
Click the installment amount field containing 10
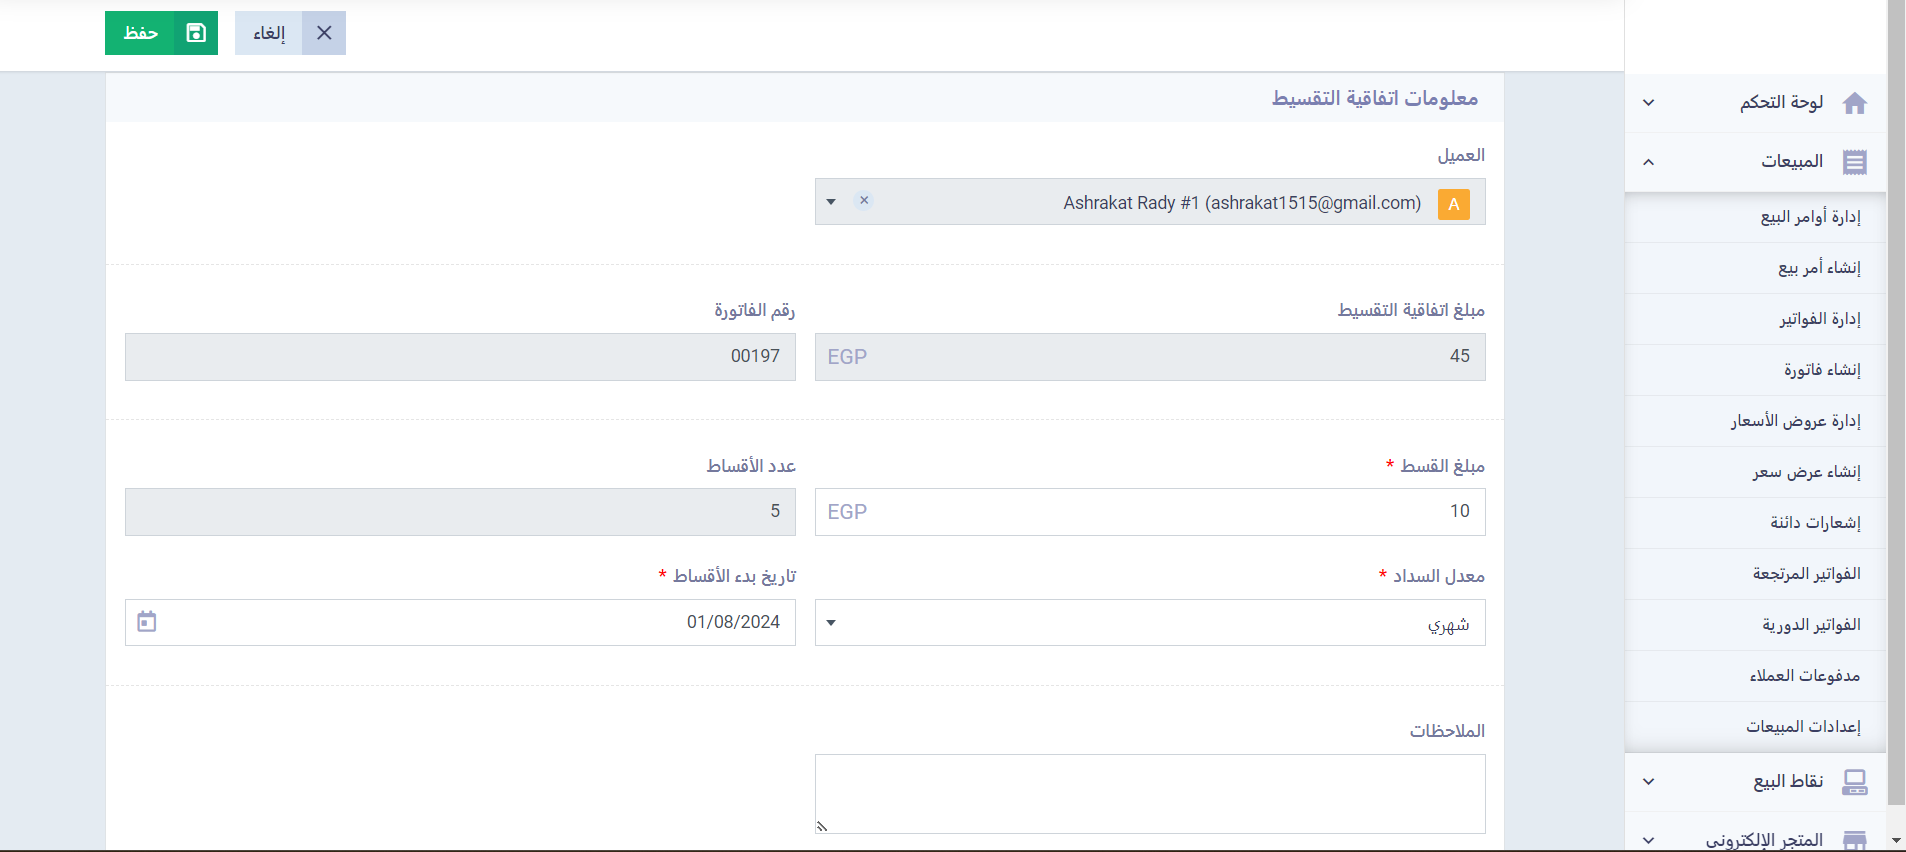(1149, 512)
